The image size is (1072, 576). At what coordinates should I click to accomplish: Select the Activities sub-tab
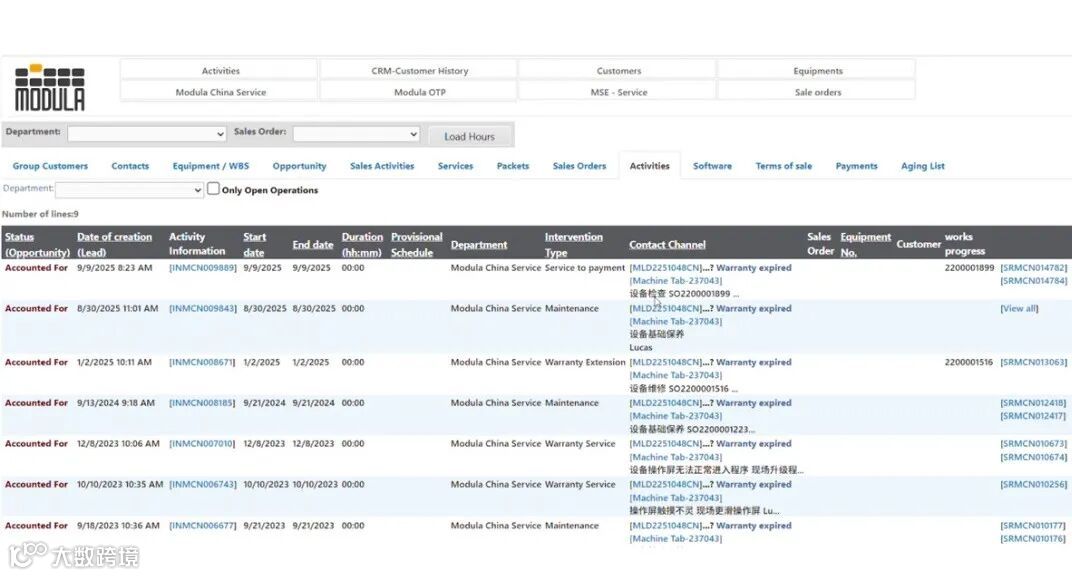[x=649, y=166]
